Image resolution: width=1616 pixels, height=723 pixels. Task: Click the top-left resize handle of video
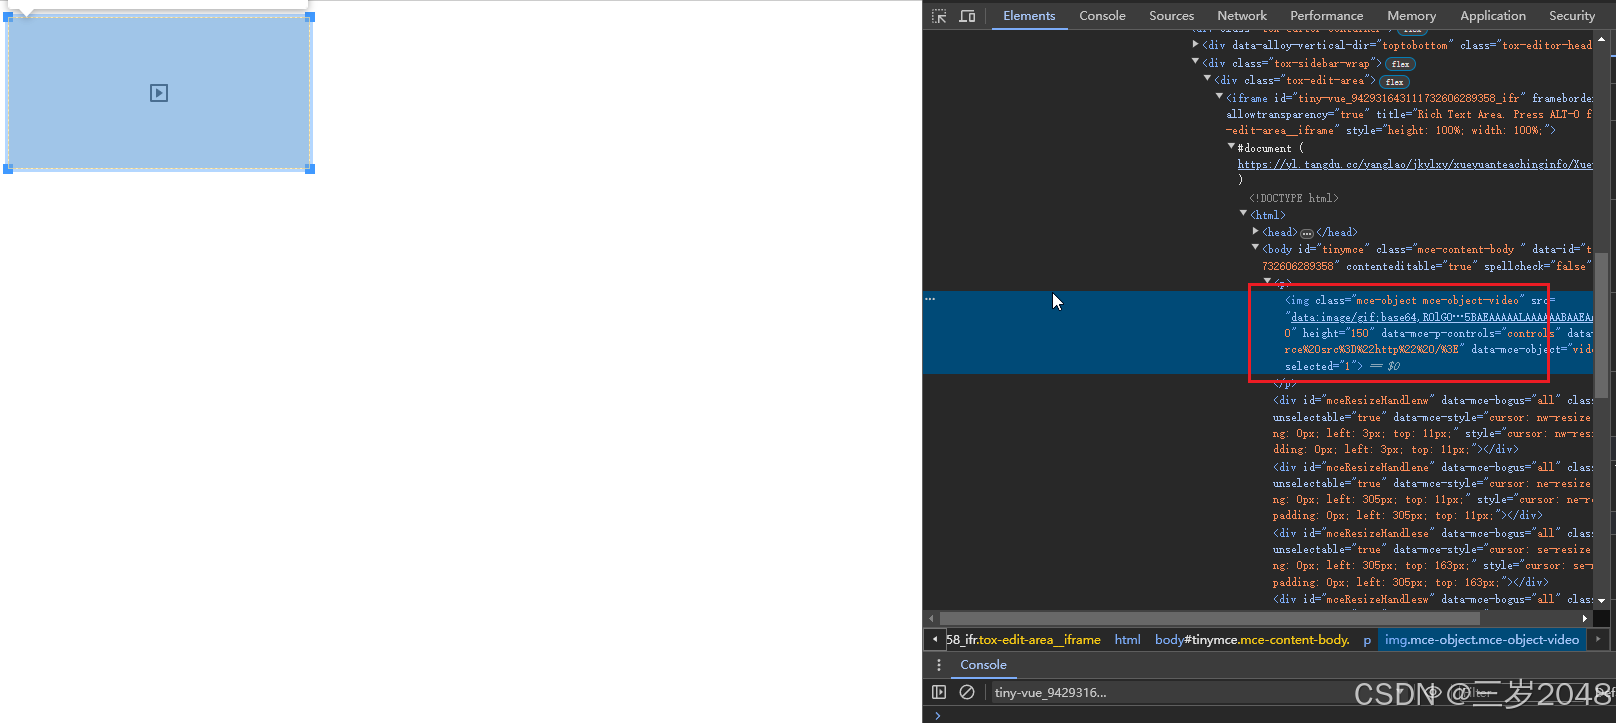(x=8, y=17)
